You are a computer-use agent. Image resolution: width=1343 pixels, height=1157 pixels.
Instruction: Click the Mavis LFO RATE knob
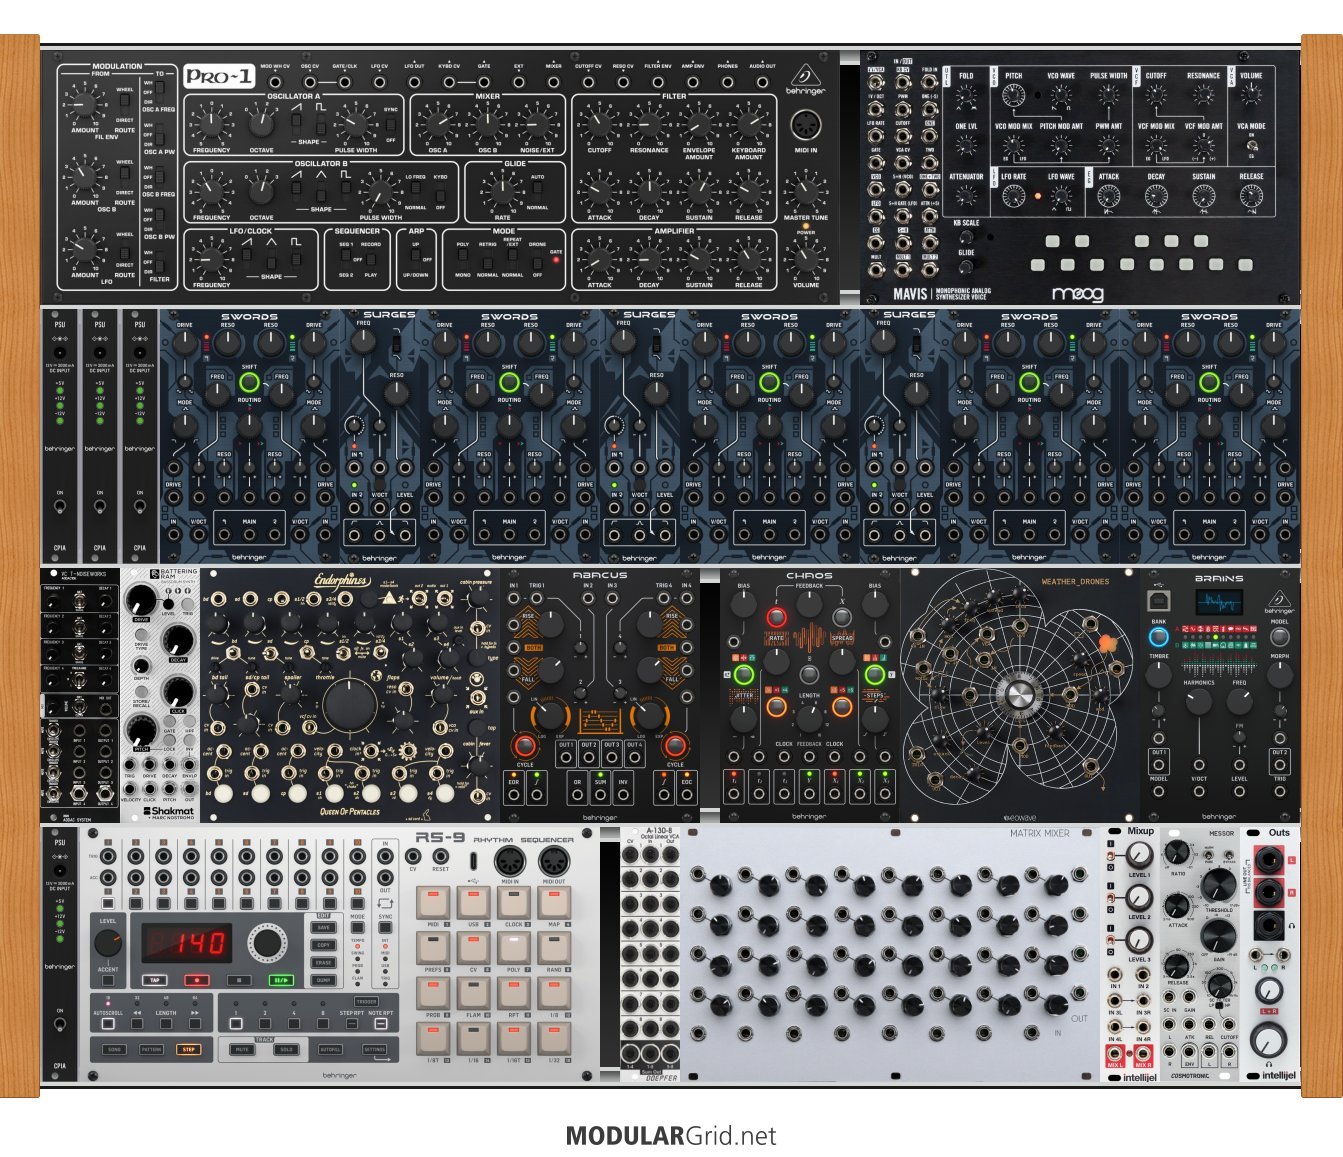pyautogui.click(x=1013, y=196)
